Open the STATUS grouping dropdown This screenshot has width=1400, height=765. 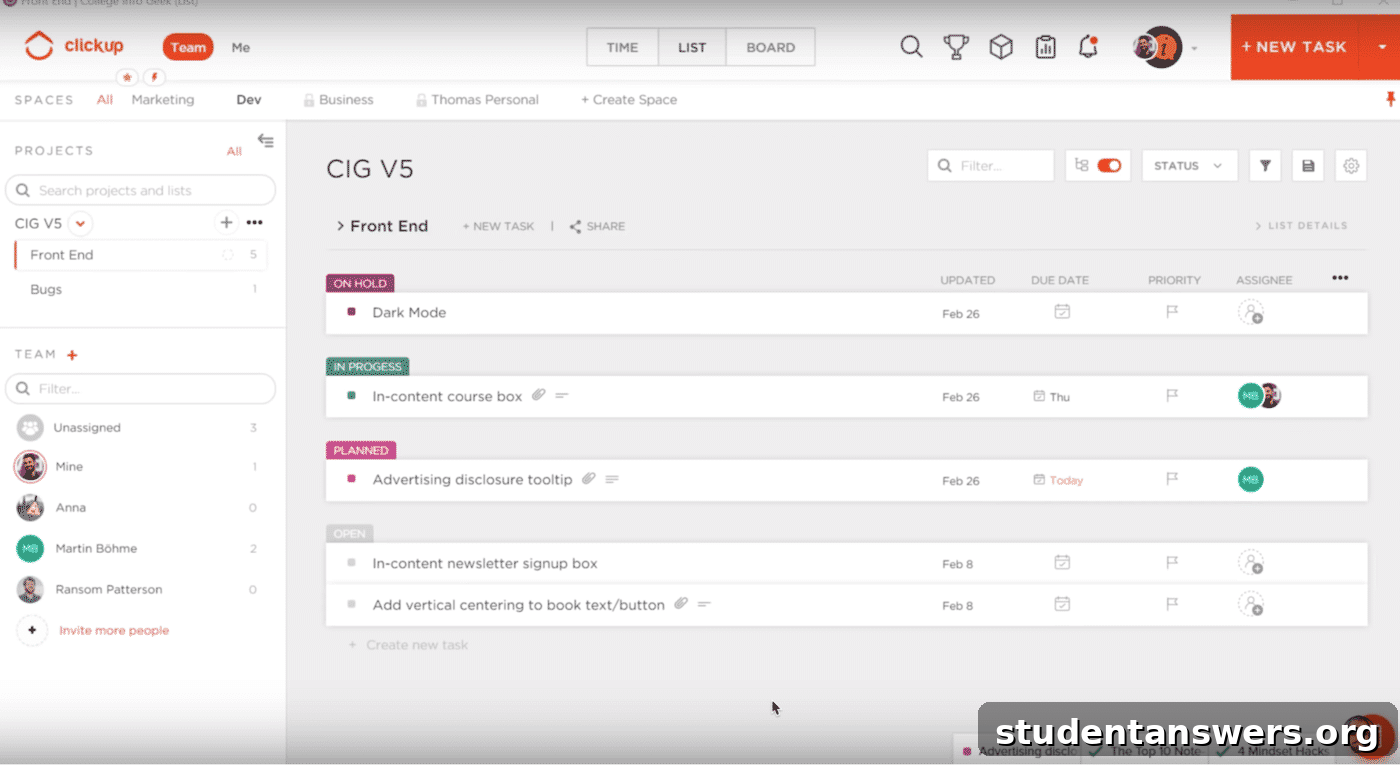pyautogui.click(x=1189, y=166)
